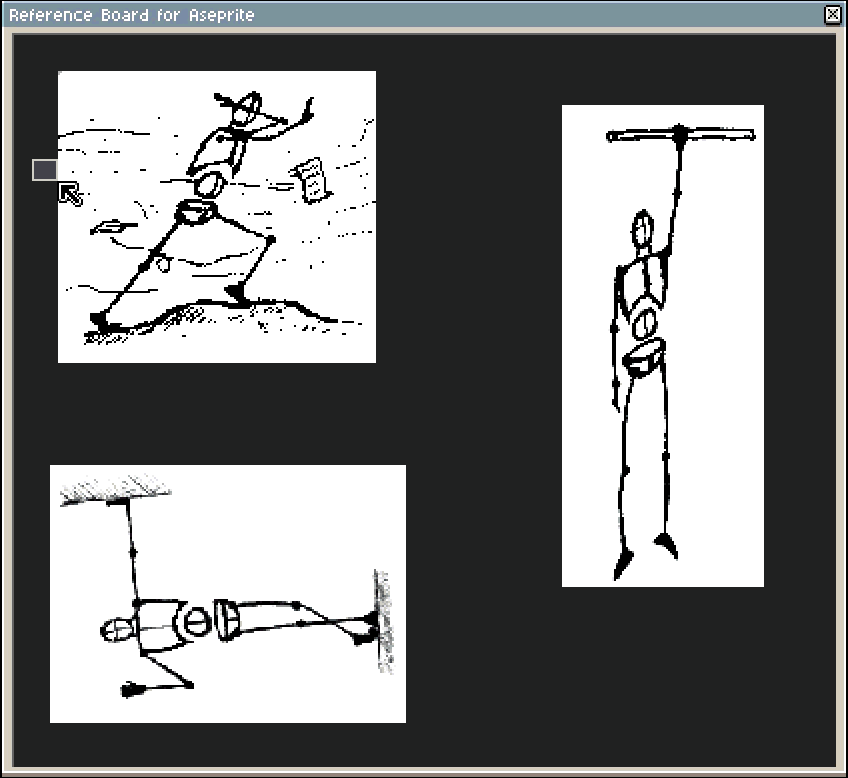Click the pelvis shape of the running figure

[x=196, y=211]
